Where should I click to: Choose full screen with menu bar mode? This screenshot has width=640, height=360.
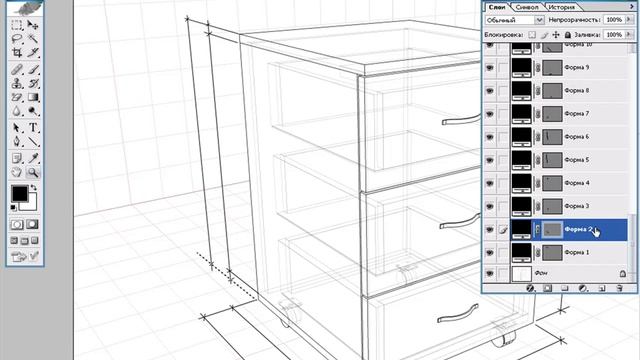click(x=24, y=240)
